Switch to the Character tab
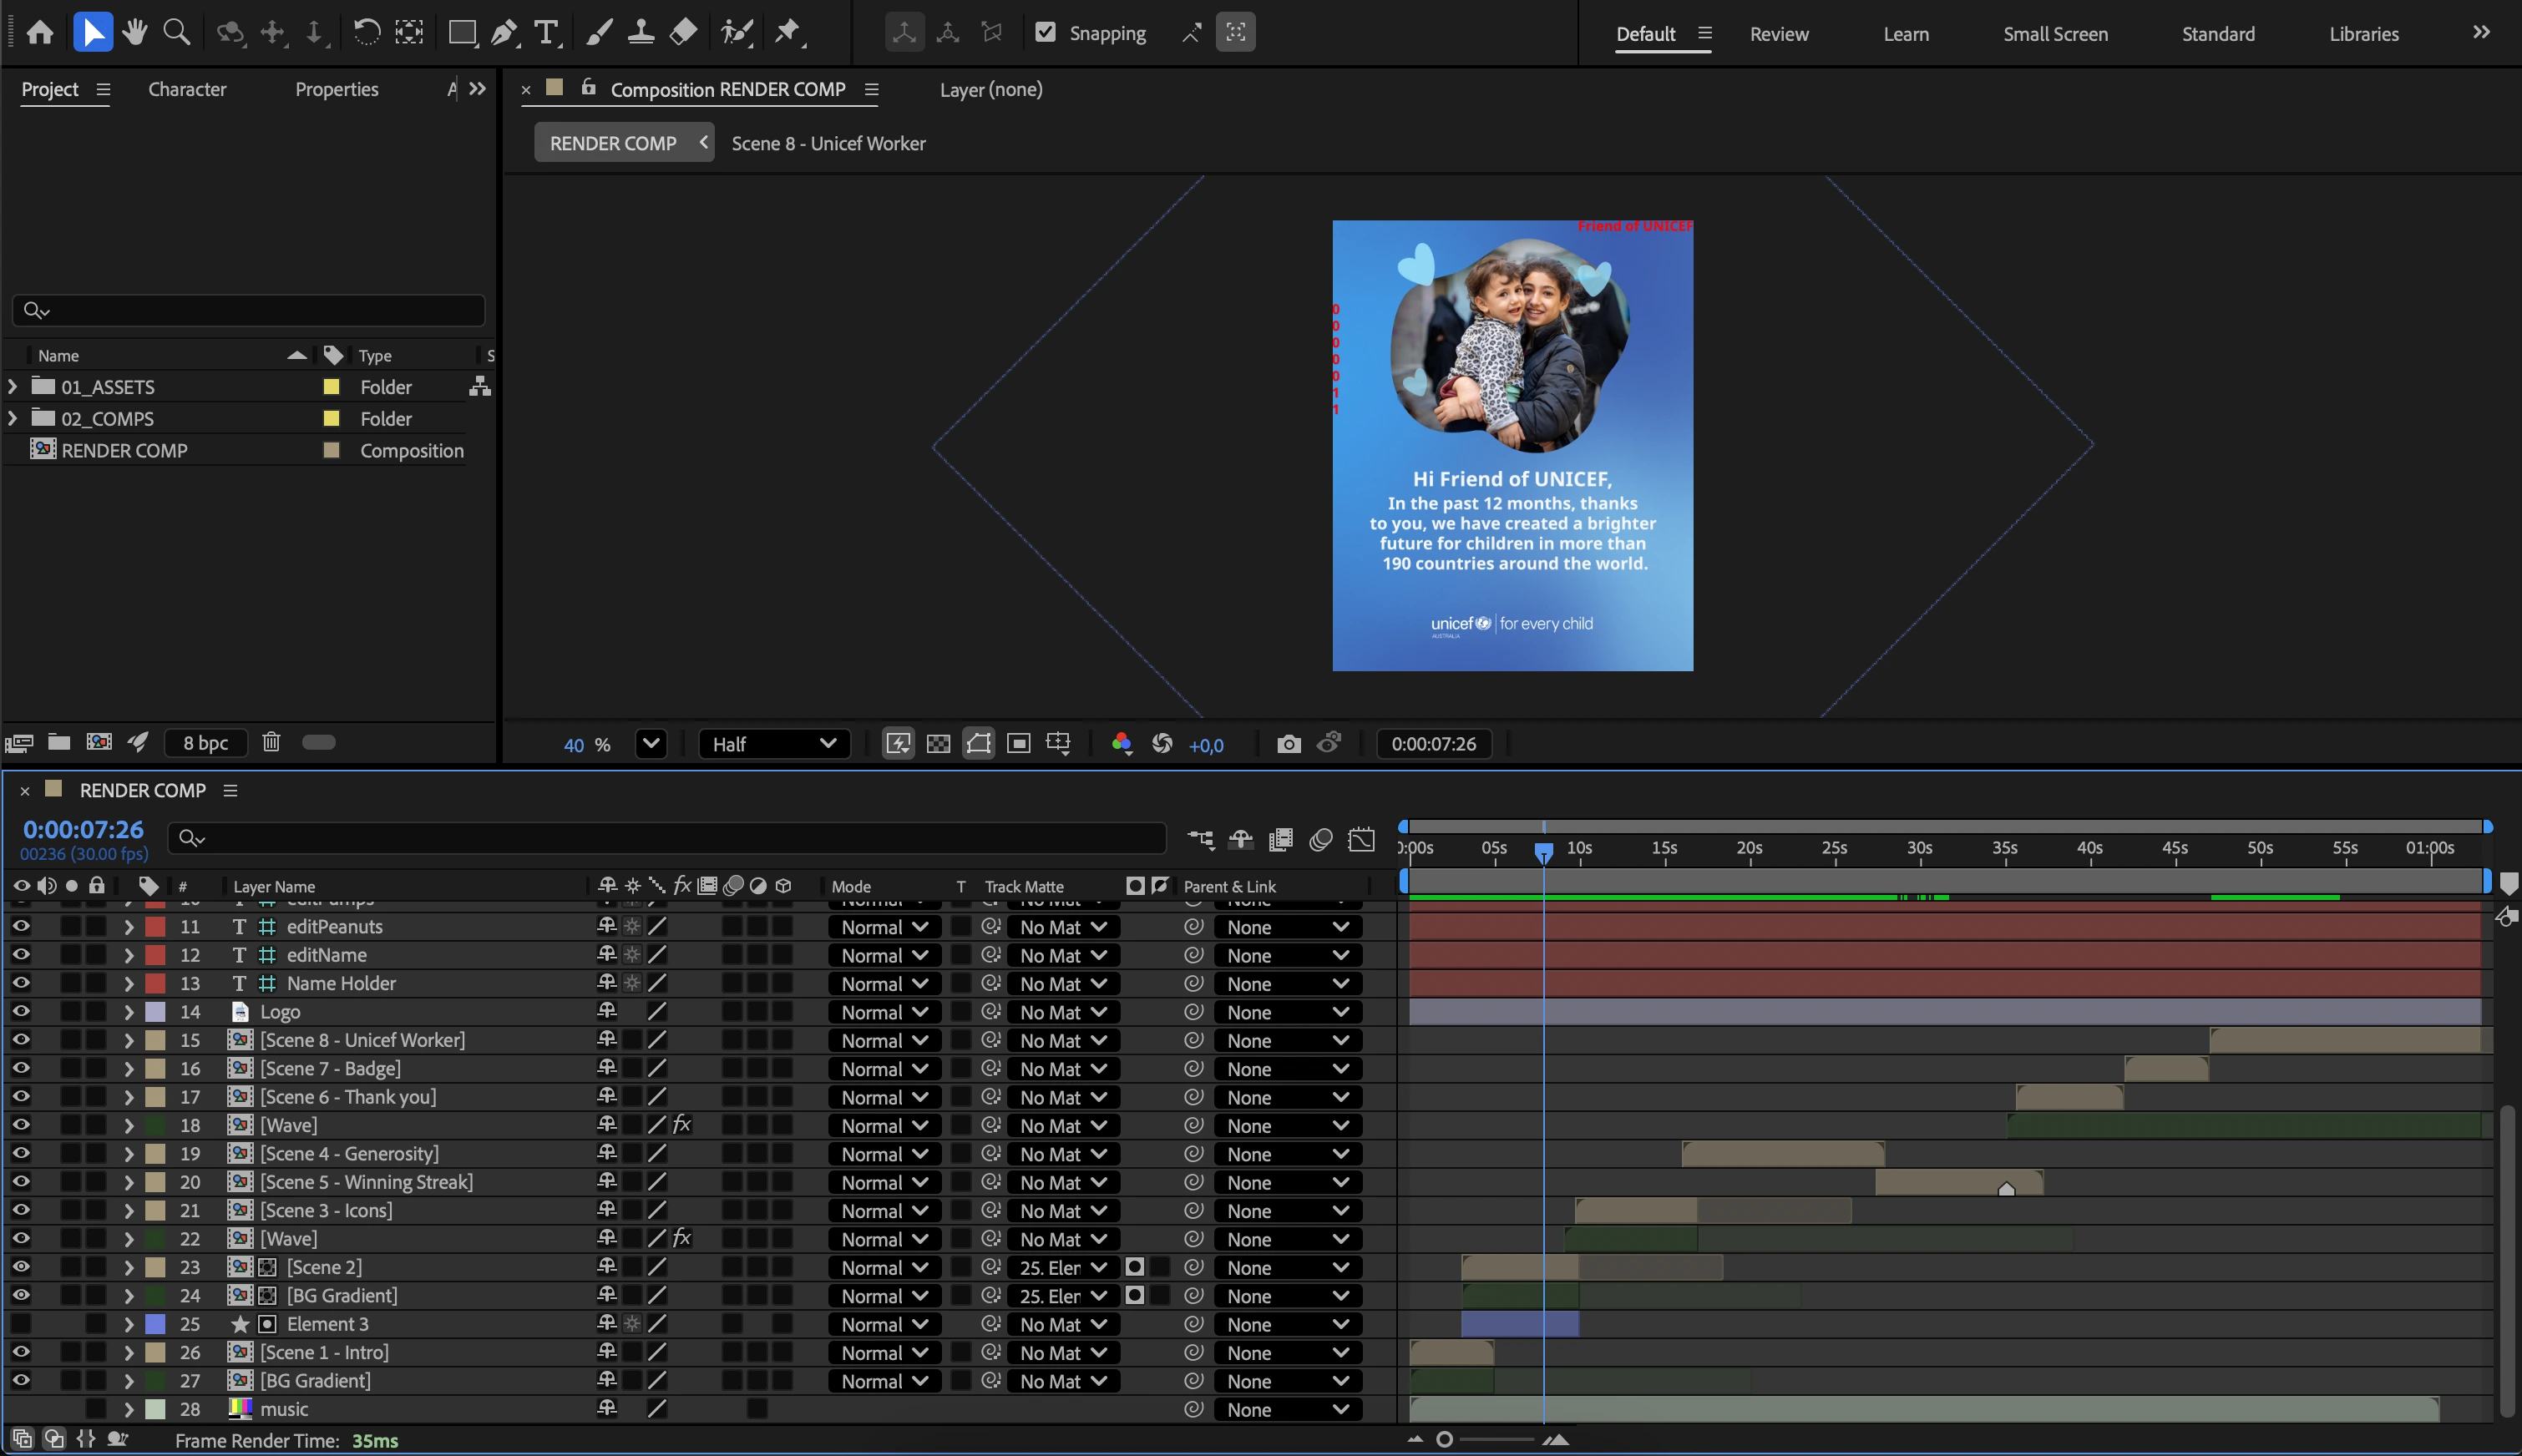Viewport: 2522px width, 1456px height. point(187,89)
